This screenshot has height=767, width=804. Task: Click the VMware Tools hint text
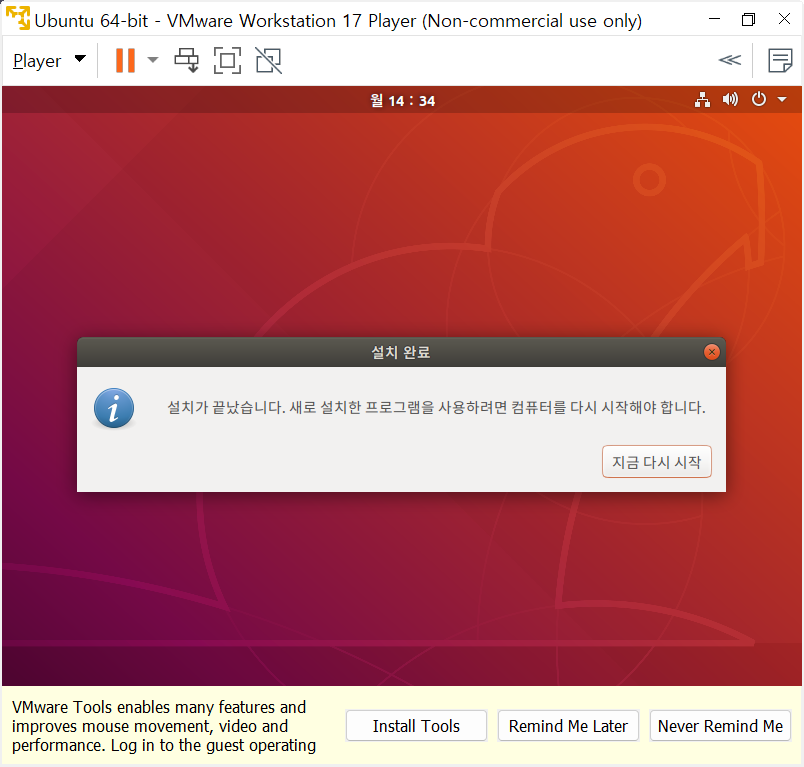click(164, 726)
